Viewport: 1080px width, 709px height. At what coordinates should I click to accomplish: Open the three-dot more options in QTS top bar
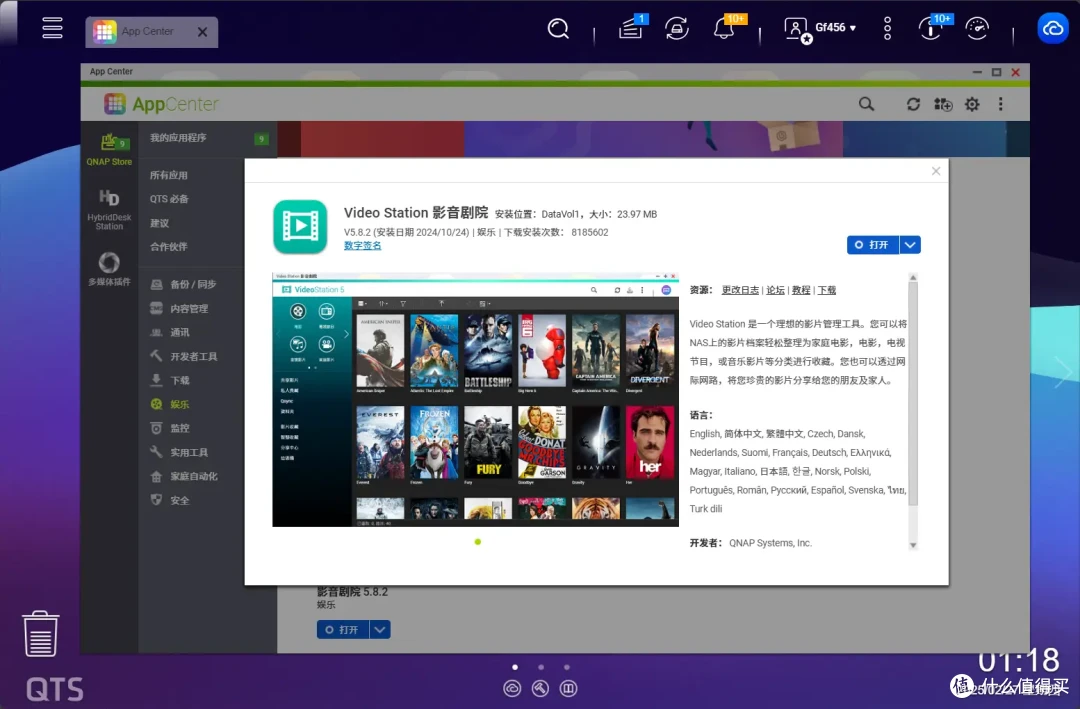tap(887, 28)
